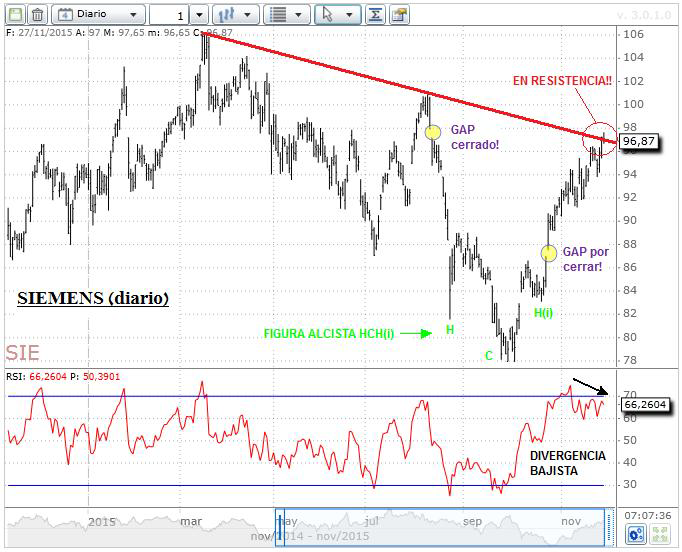Screen dimensions: 682x552
Task: Click the 2015 marker on the timeline navigator
Action: 103,521
